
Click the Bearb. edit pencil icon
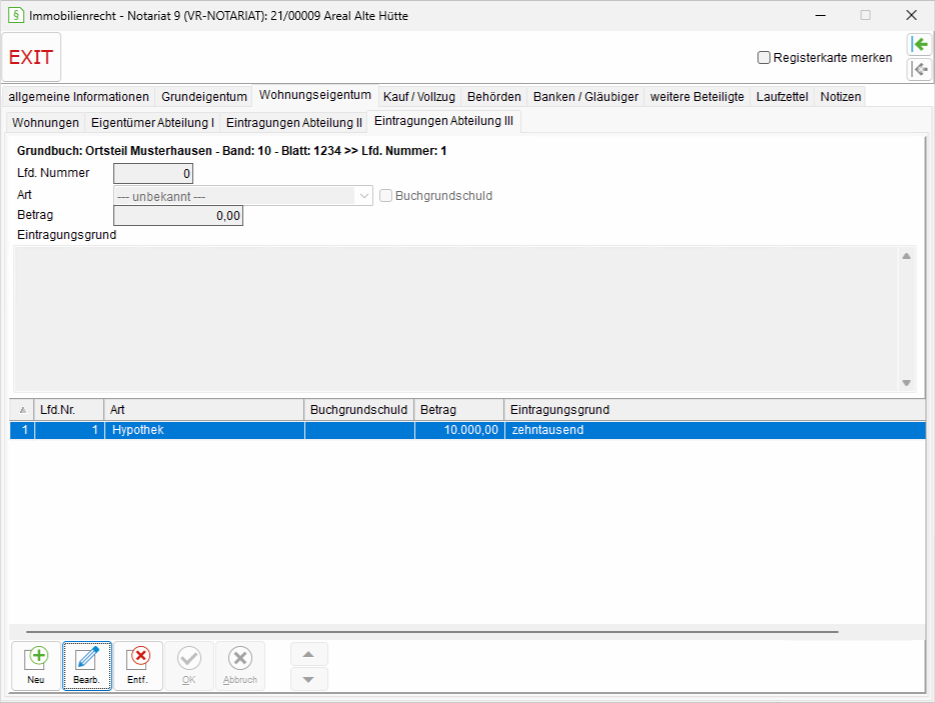click(87, 665)
